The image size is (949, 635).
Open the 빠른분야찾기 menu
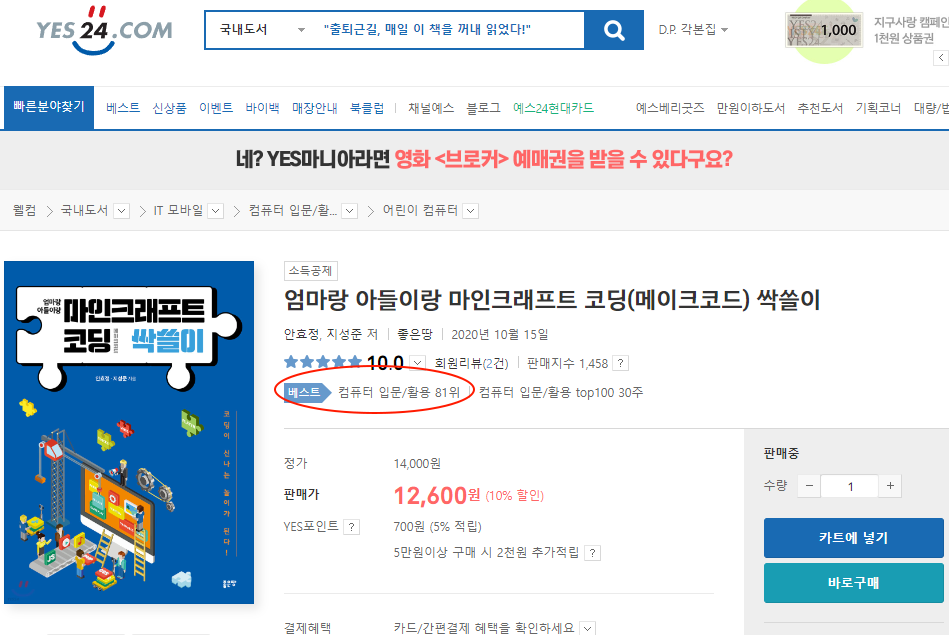[x=49, y=107]
